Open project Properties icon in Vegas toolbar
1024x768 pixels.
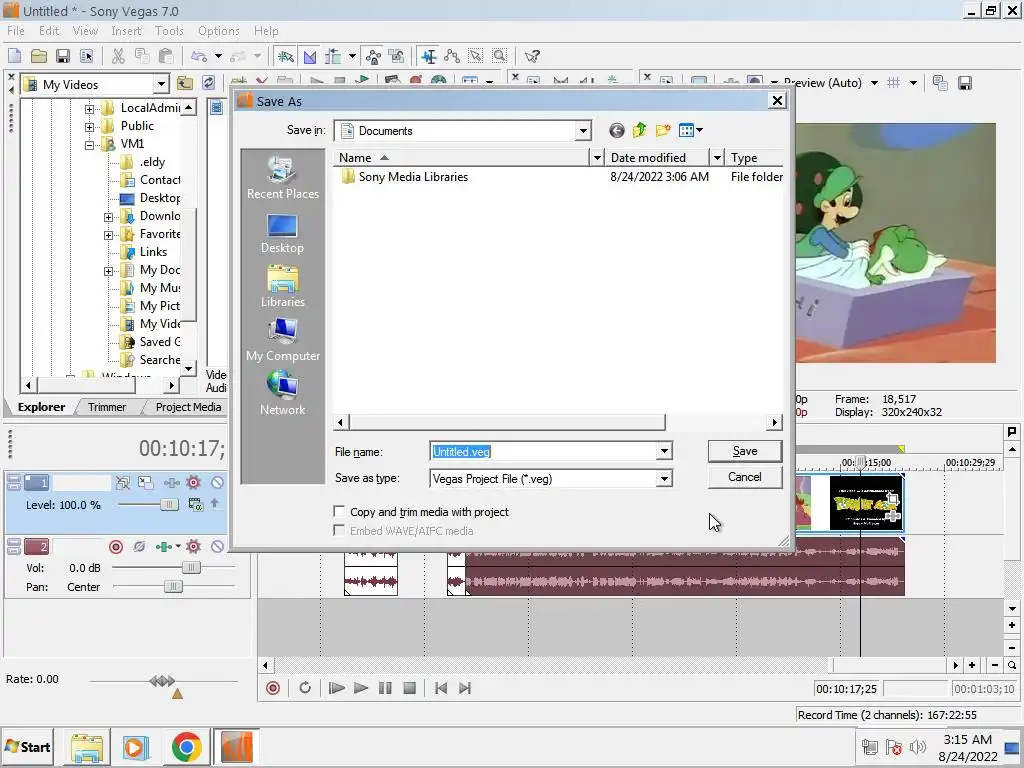(86, 56)
